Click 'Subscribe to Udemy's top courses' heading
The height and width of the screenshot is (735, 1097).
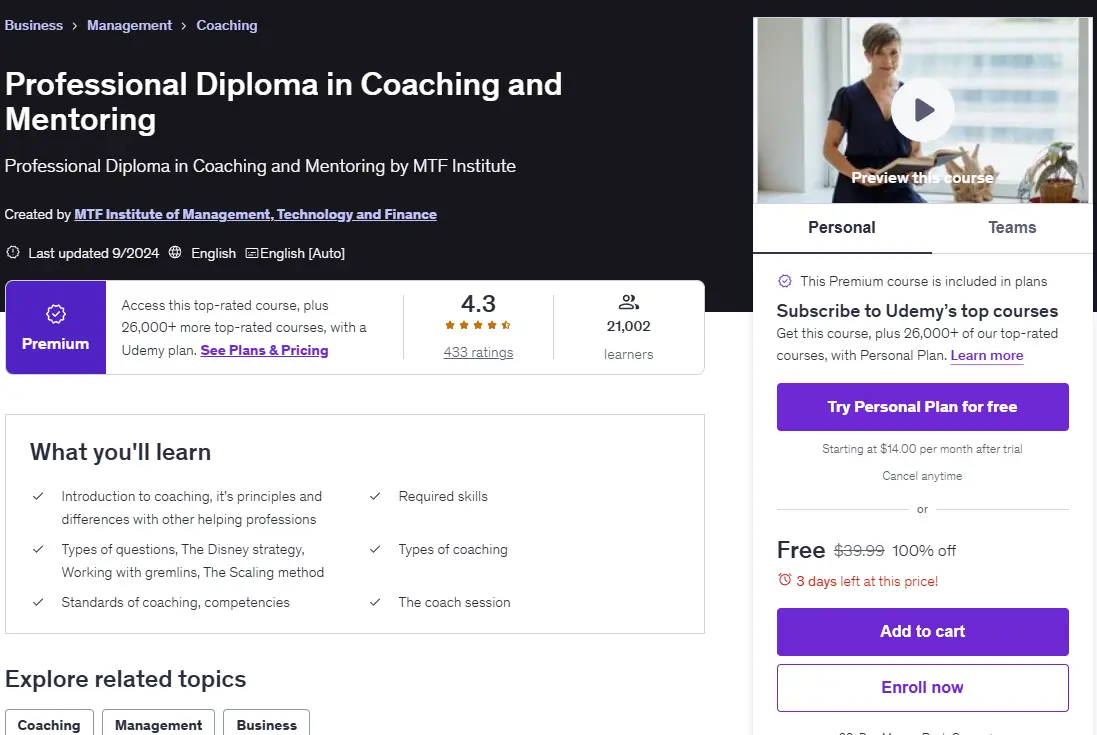click(x=917, y=311)
